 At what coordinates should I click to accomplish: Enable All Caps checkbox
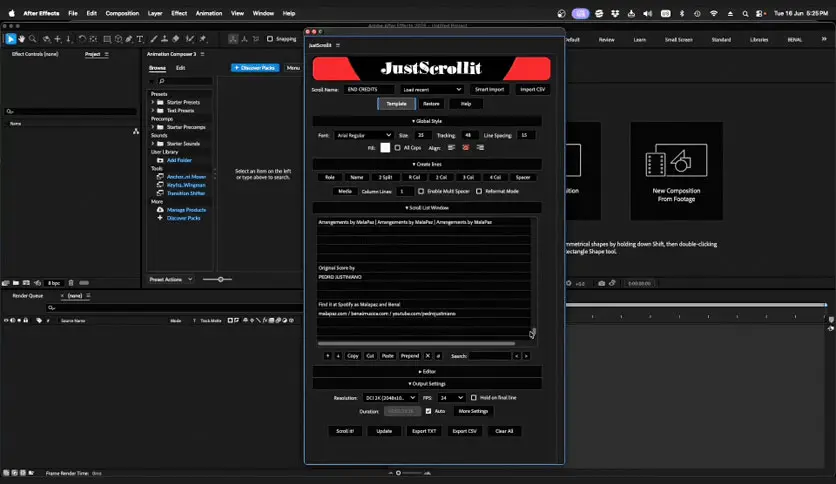(x=397, y=148)
